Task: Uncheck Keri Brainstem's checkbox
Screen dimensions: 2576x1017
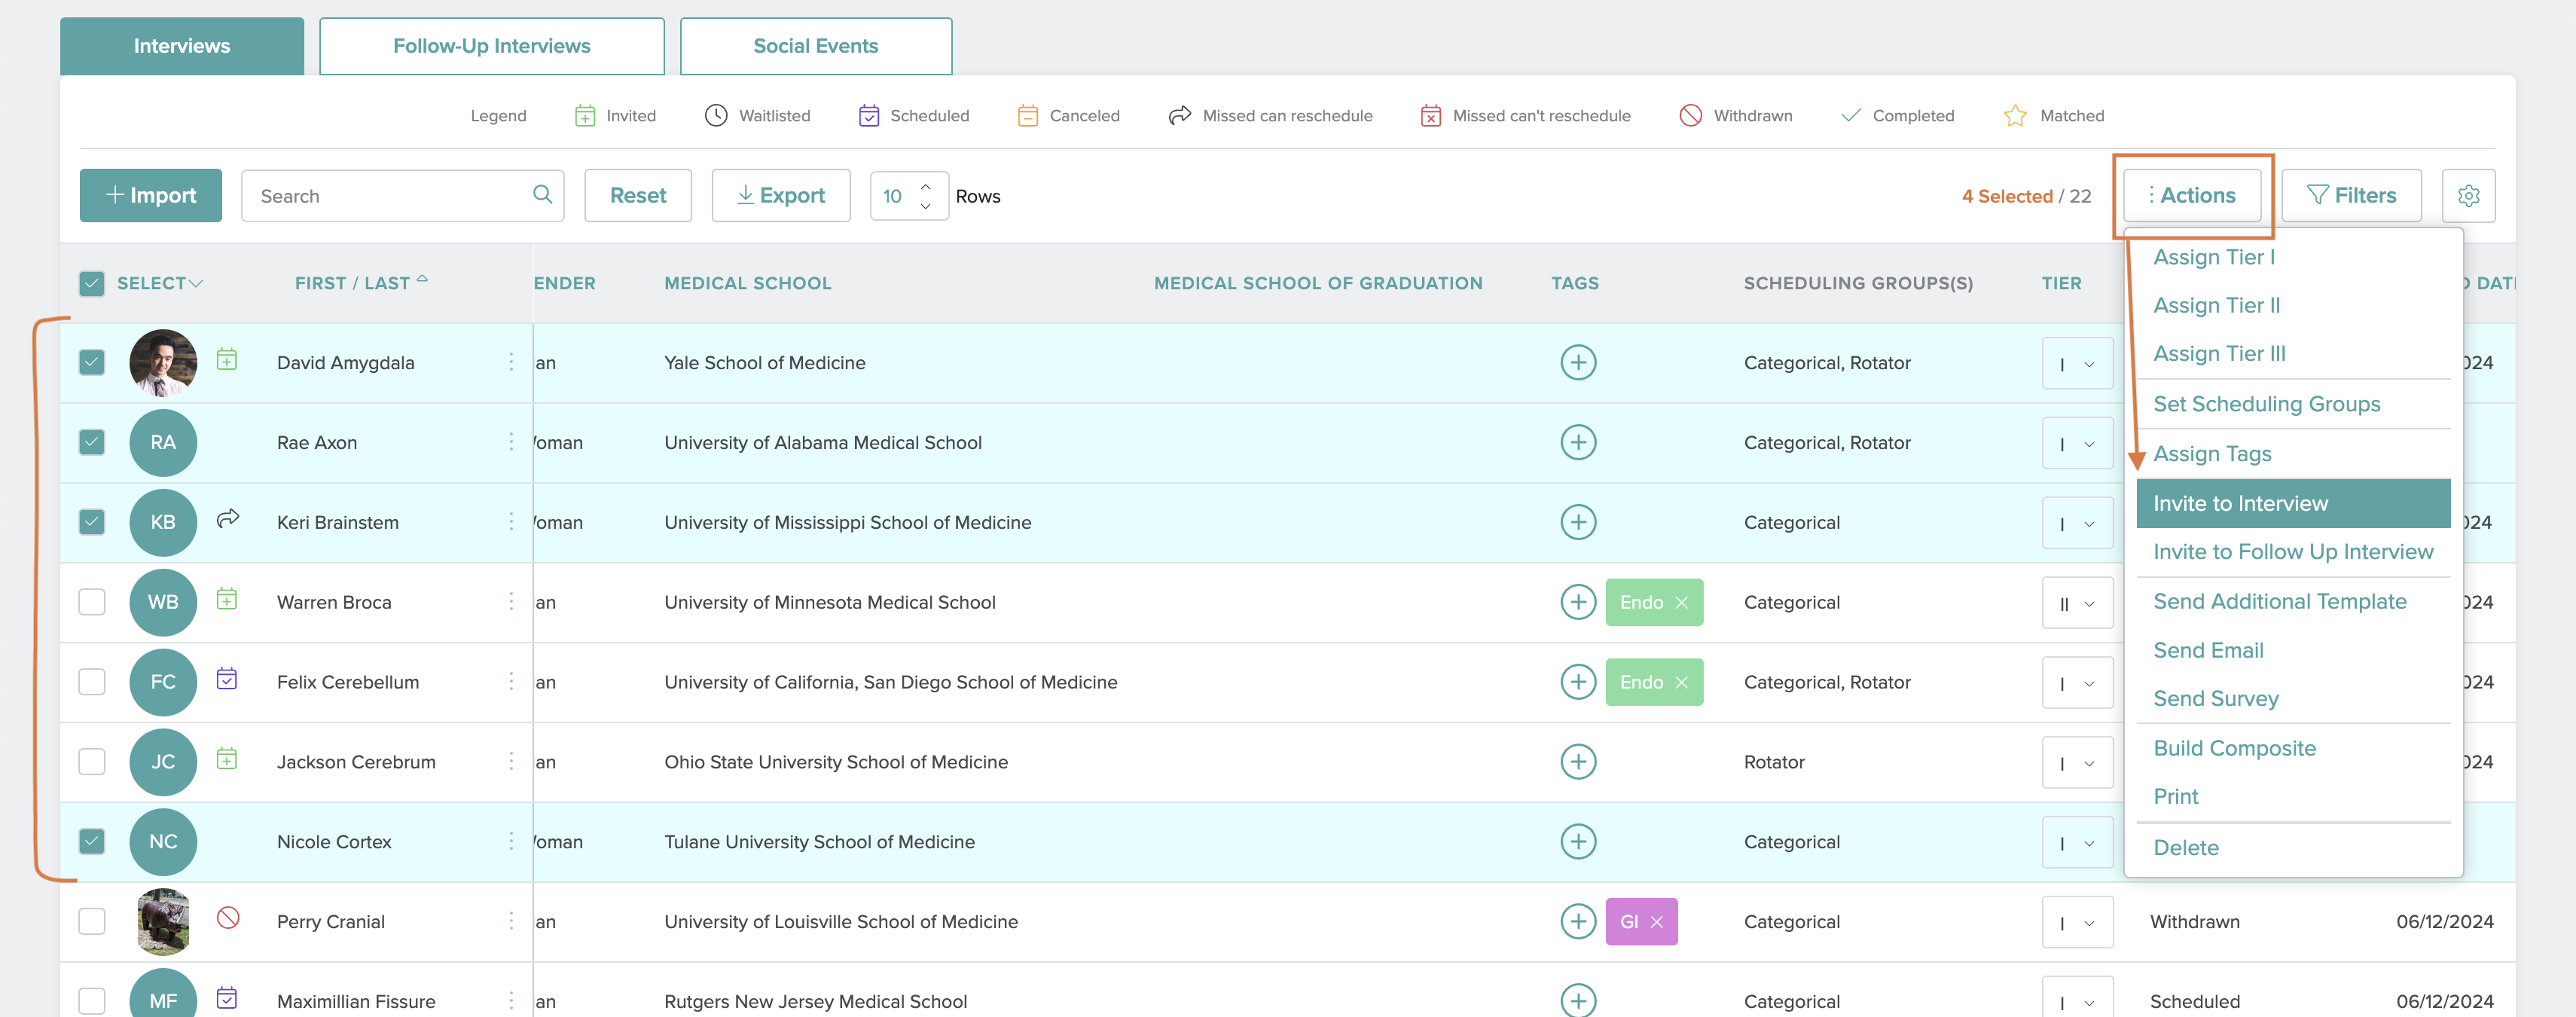Action: 91,522
